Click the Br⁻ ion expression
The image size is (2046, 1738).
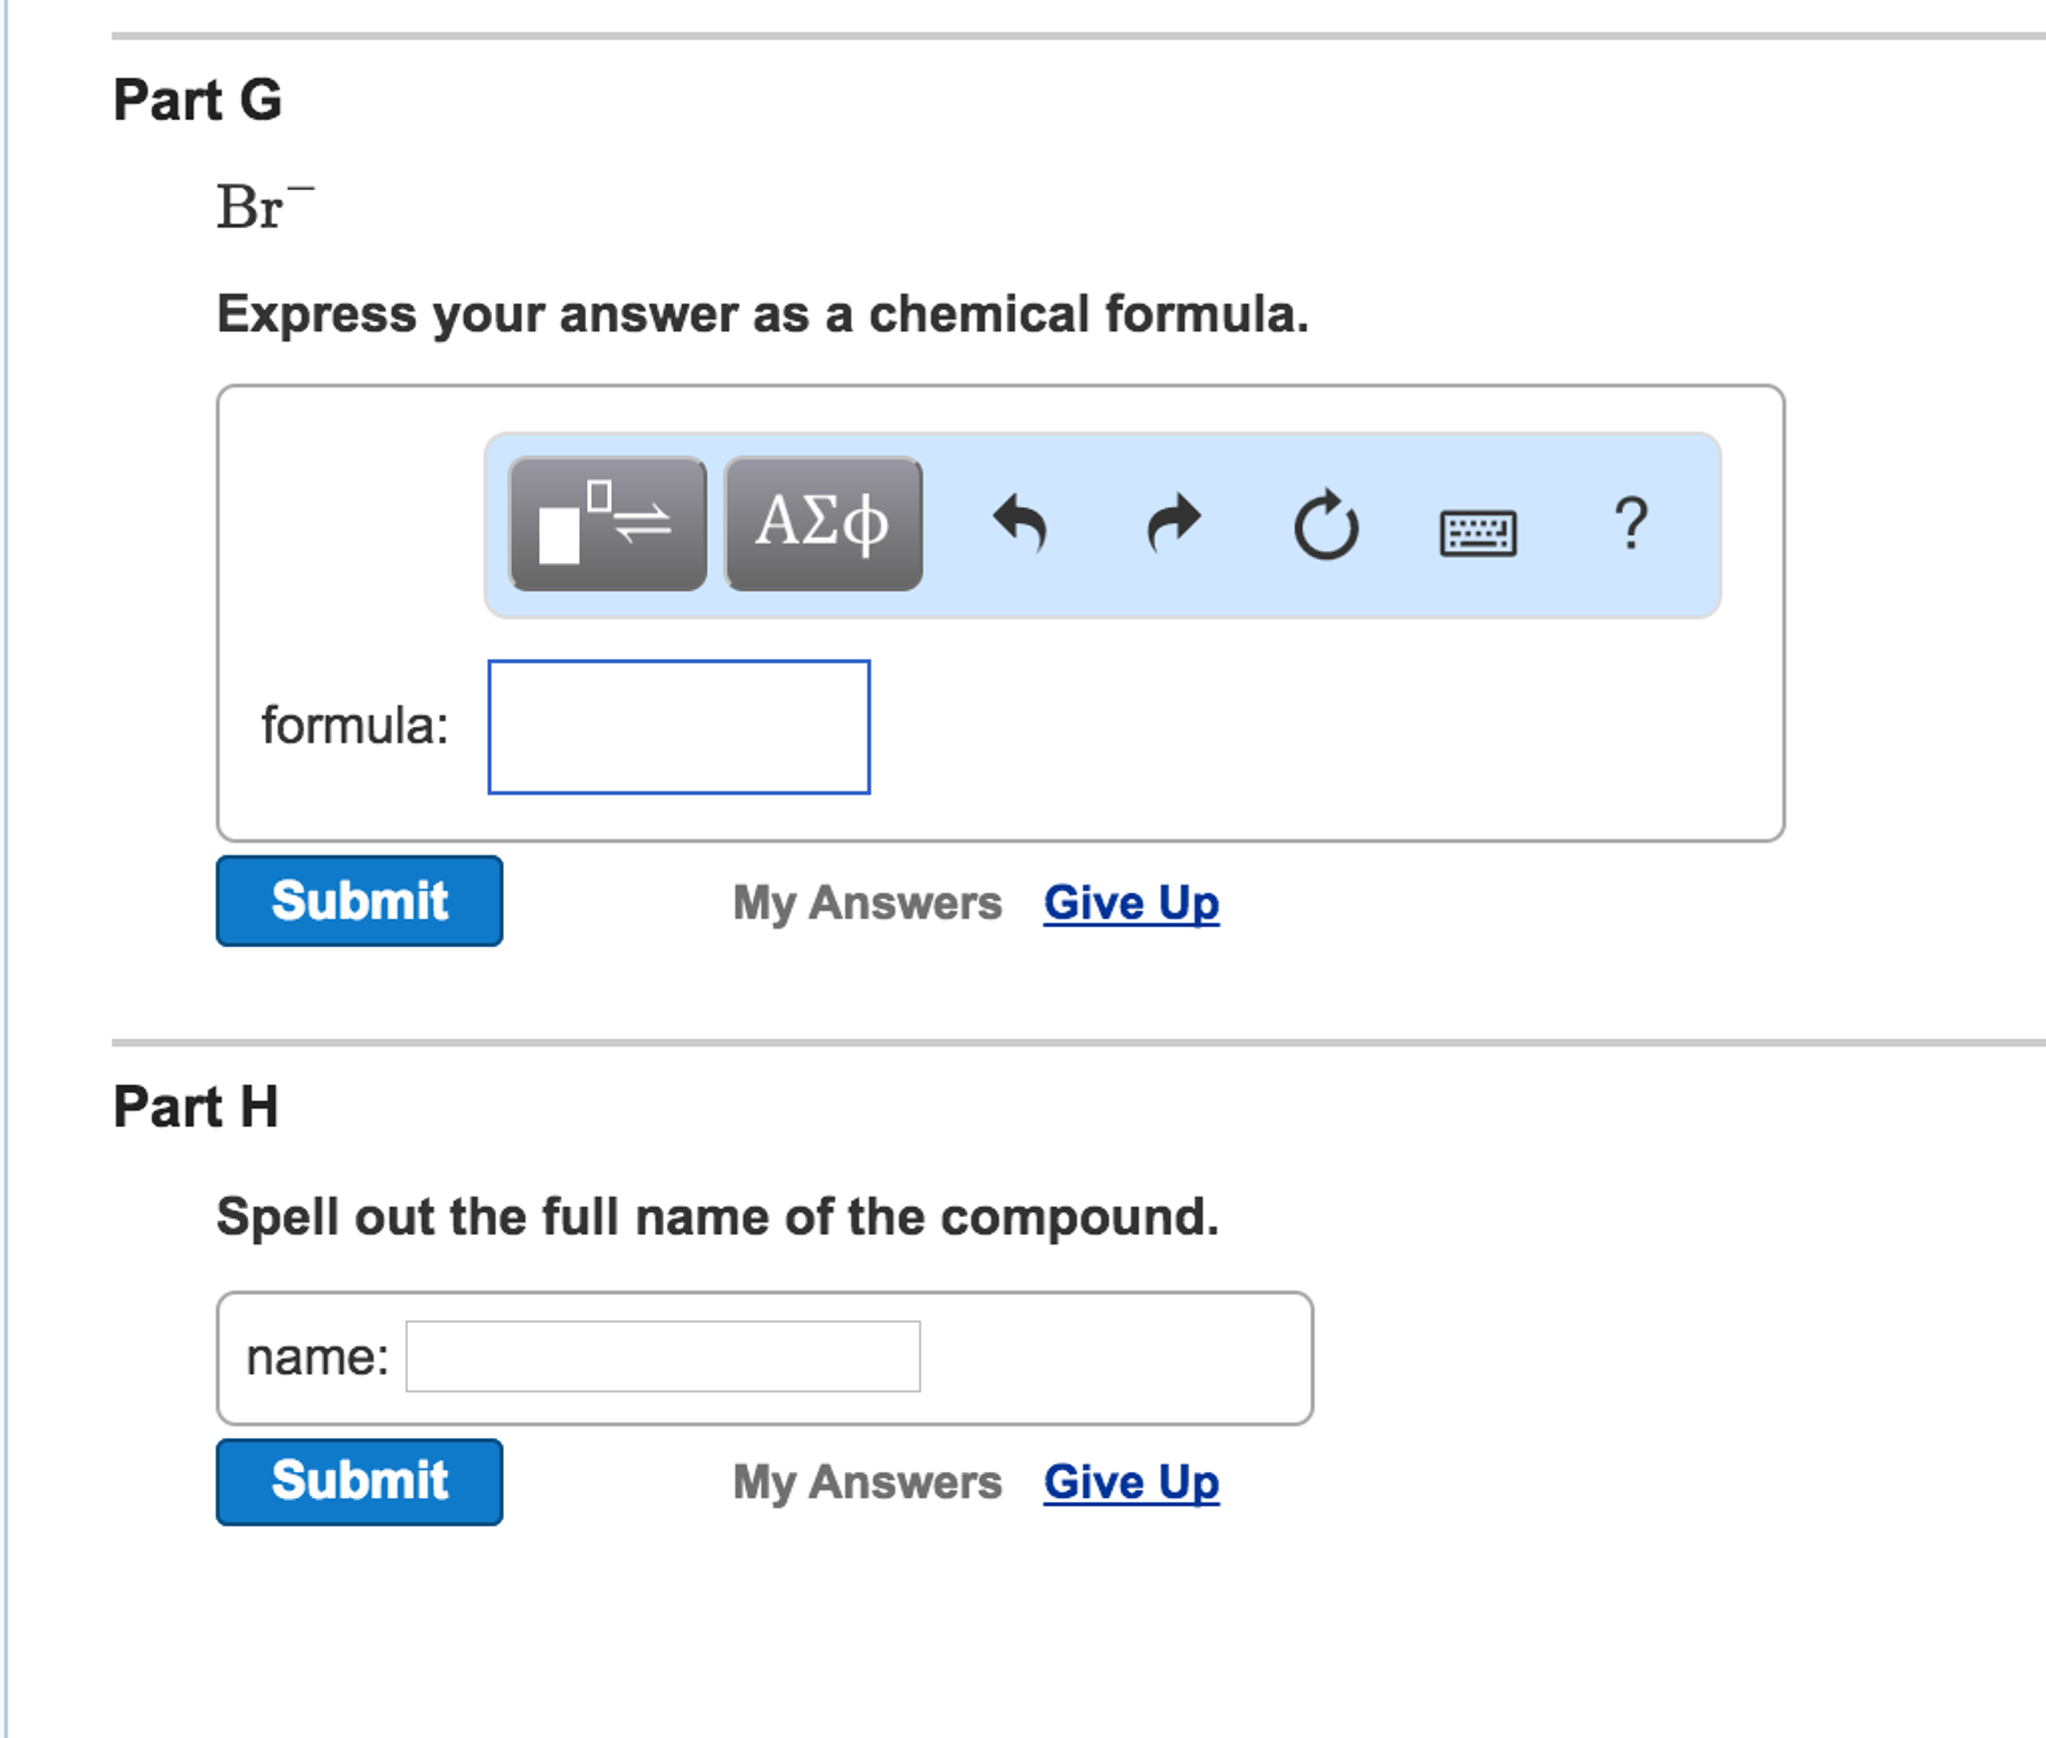pos(262,207)
